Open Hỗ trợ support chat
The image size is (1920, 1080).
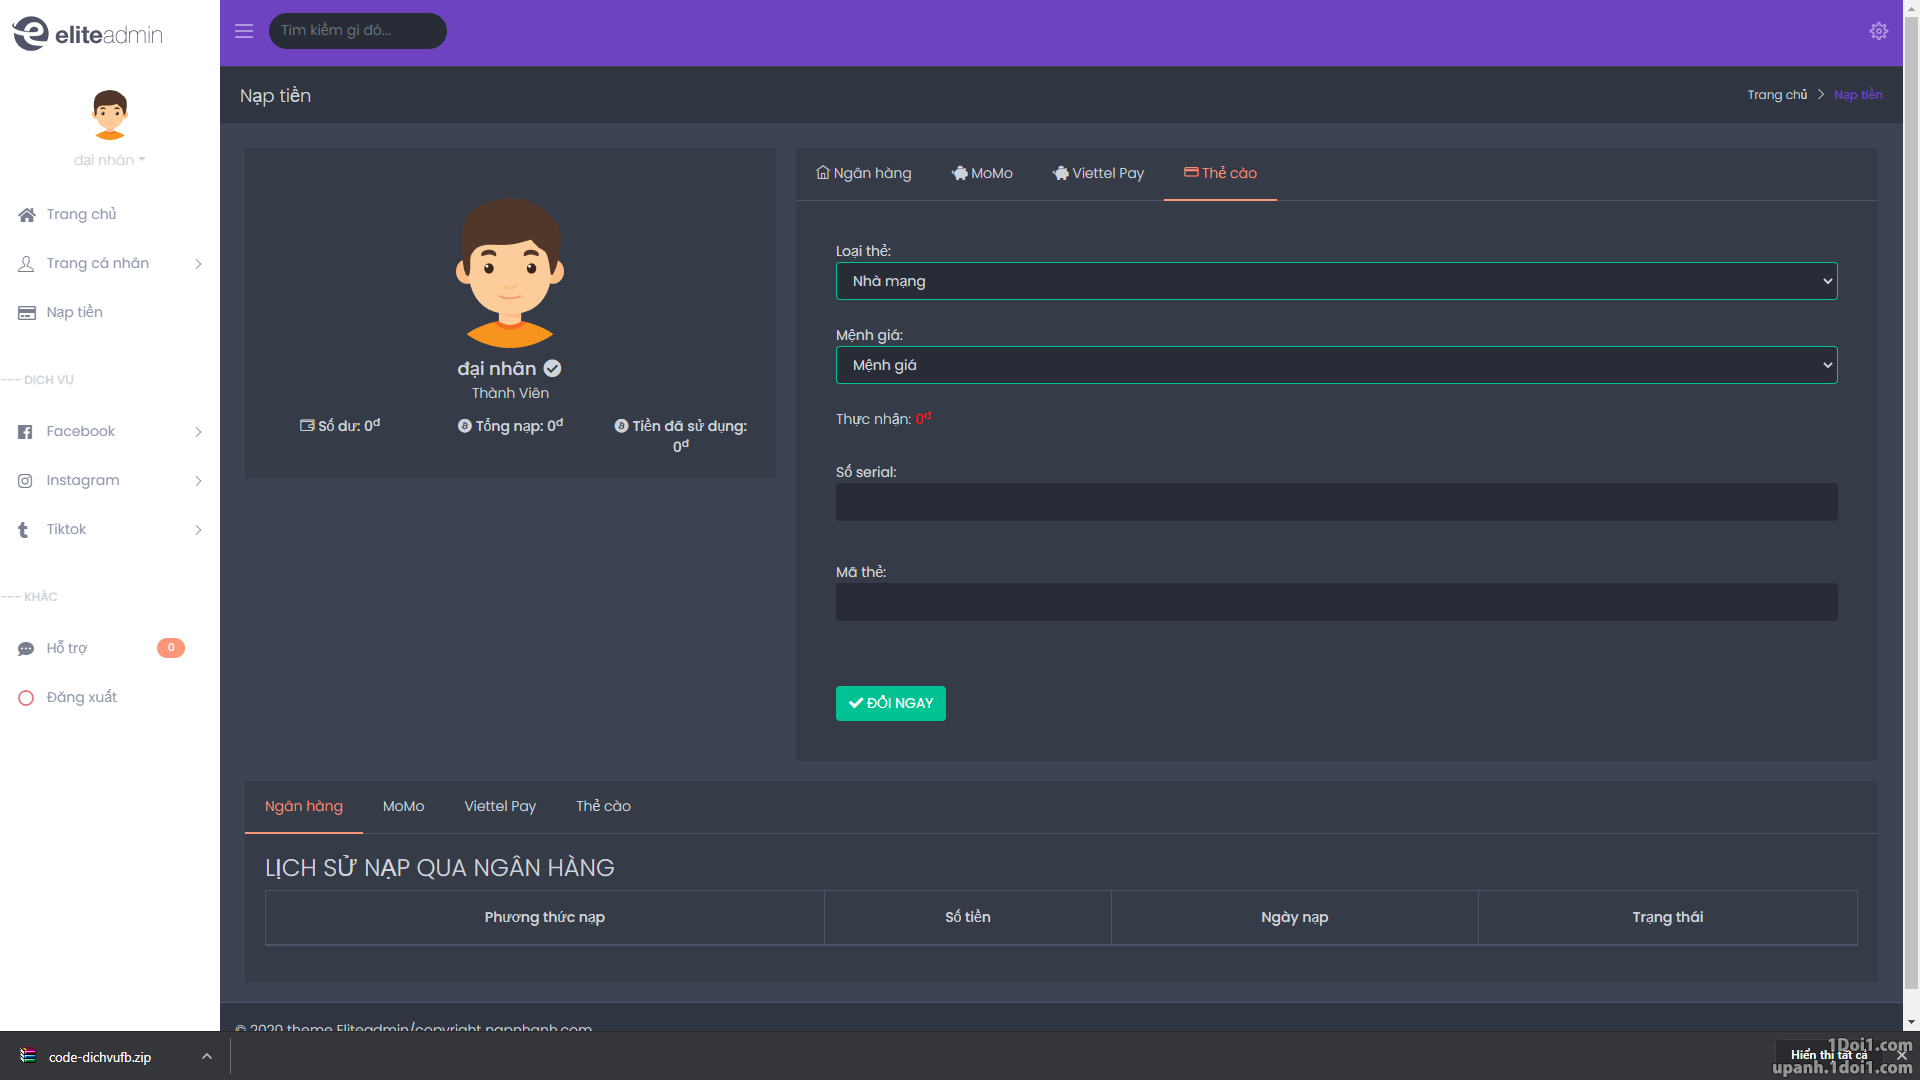66,647
